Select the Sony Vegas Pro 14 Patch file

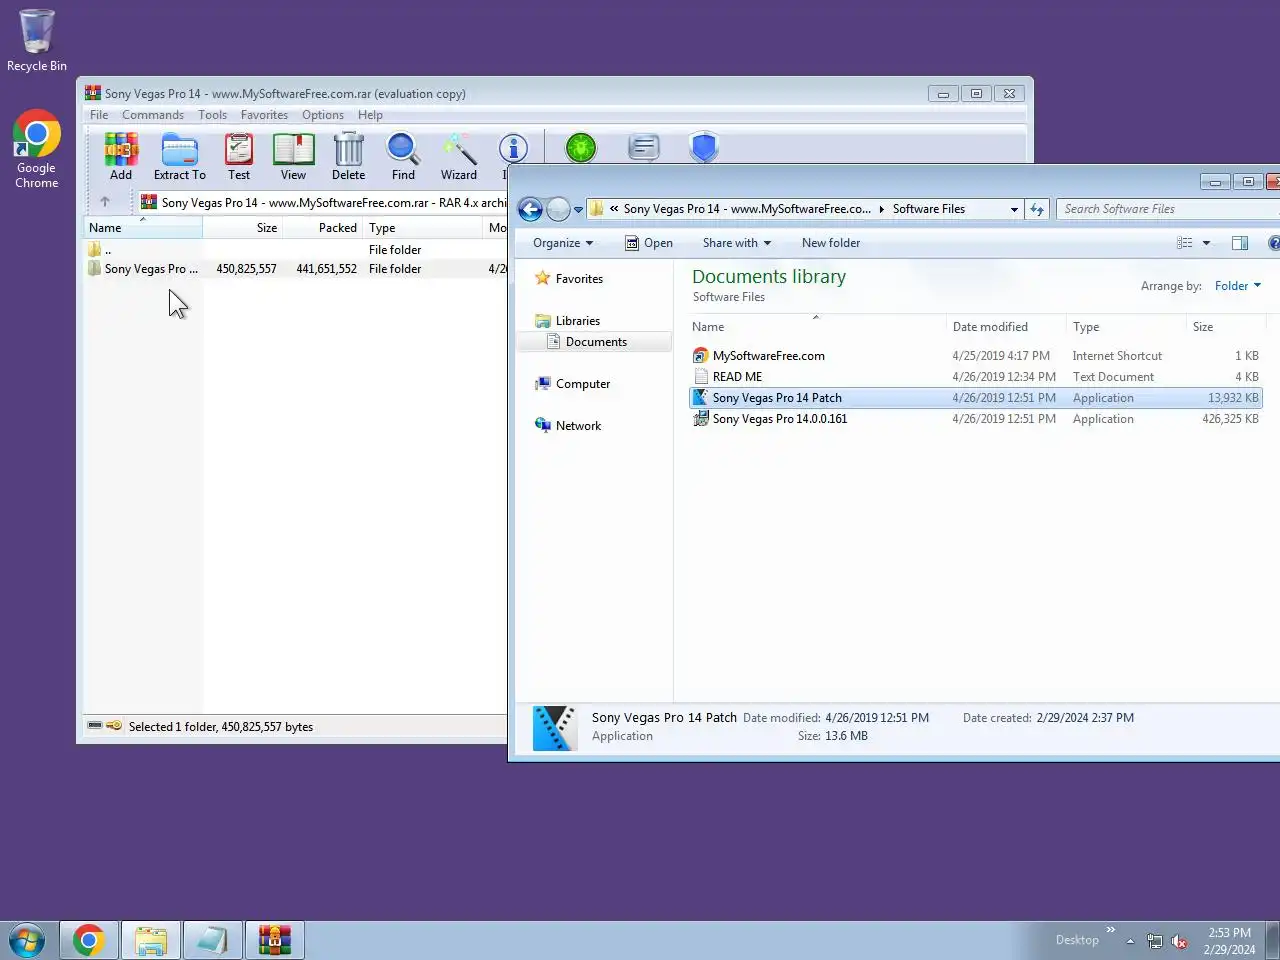pyautogui.click(x=975, y=398)
